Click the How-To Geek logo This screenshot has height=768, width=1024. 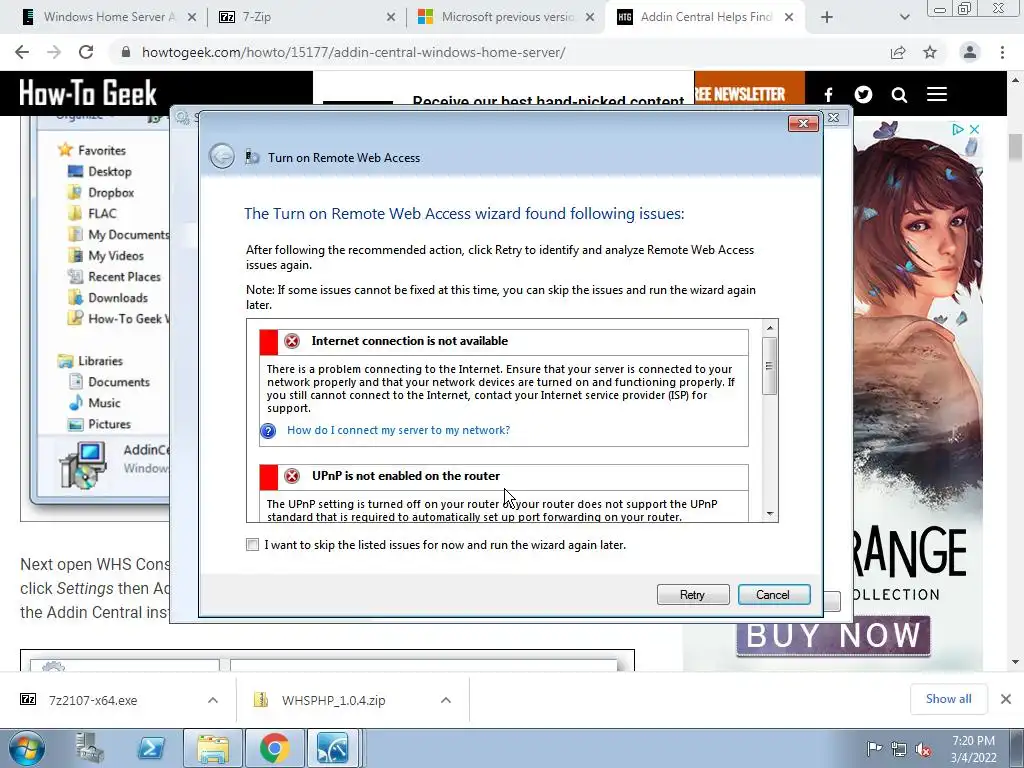88,93
